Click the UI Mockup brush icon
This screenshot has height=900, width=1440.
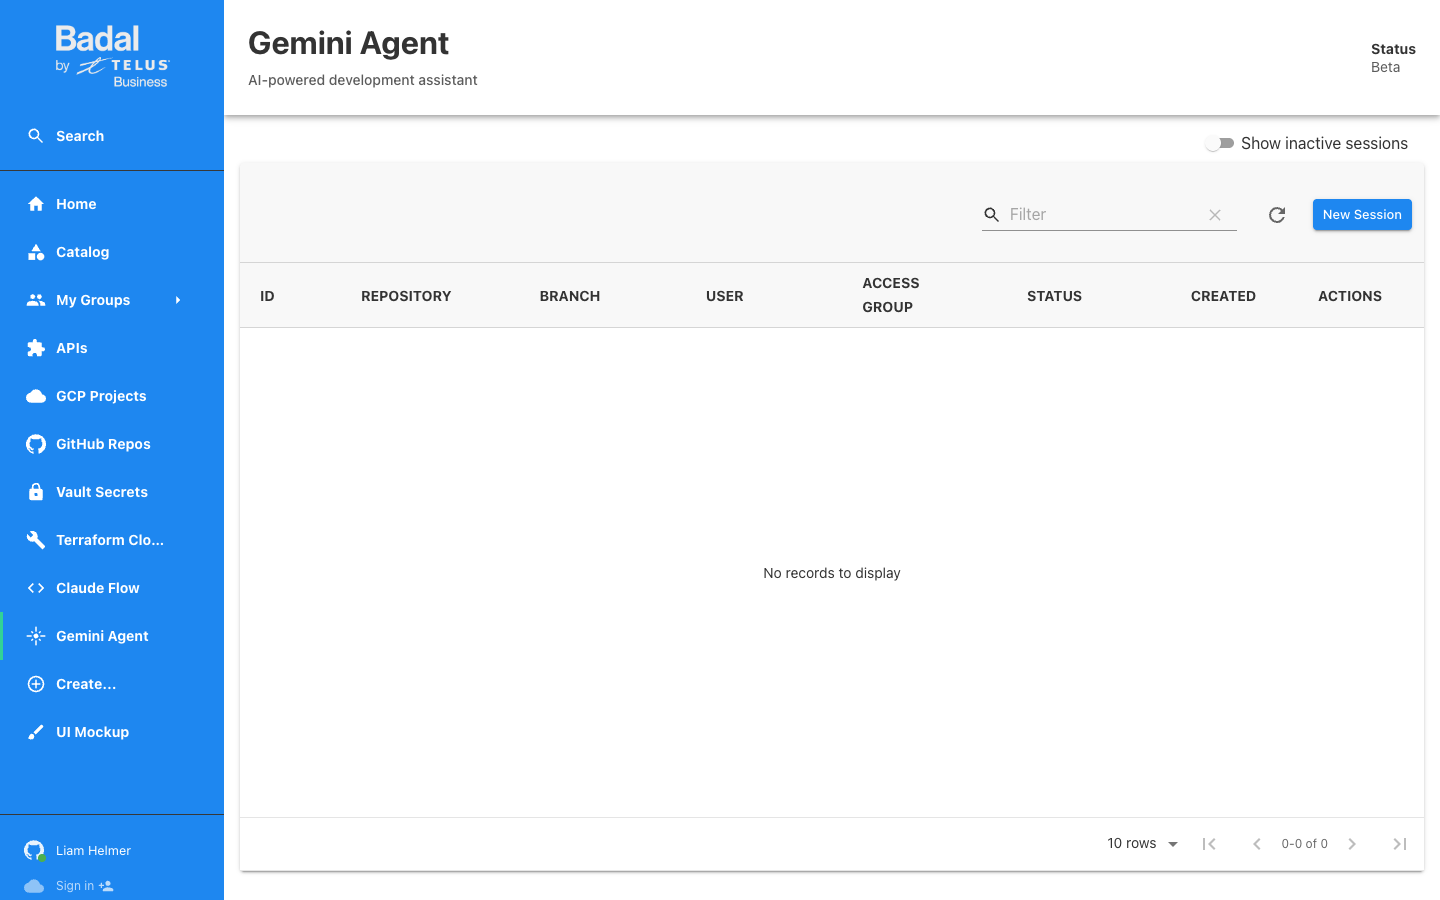click(x=36, y=732)
